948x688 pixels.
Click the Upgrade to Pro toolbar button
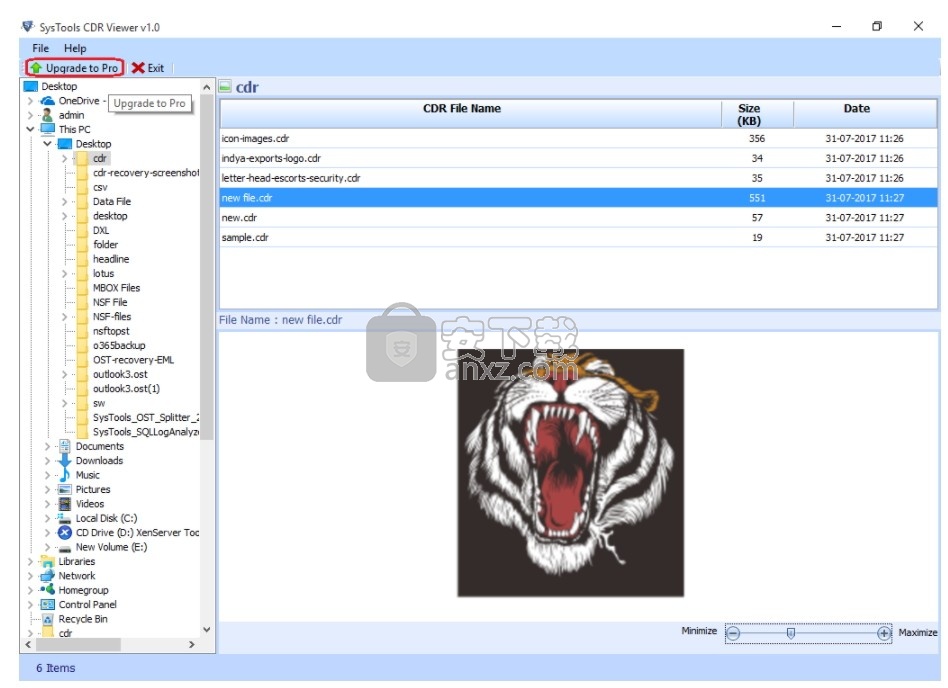pos(75,68)
